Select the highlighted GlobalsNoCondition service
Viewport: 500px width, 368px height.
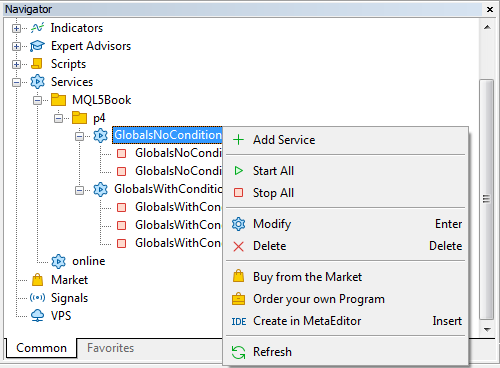(167, 135)
